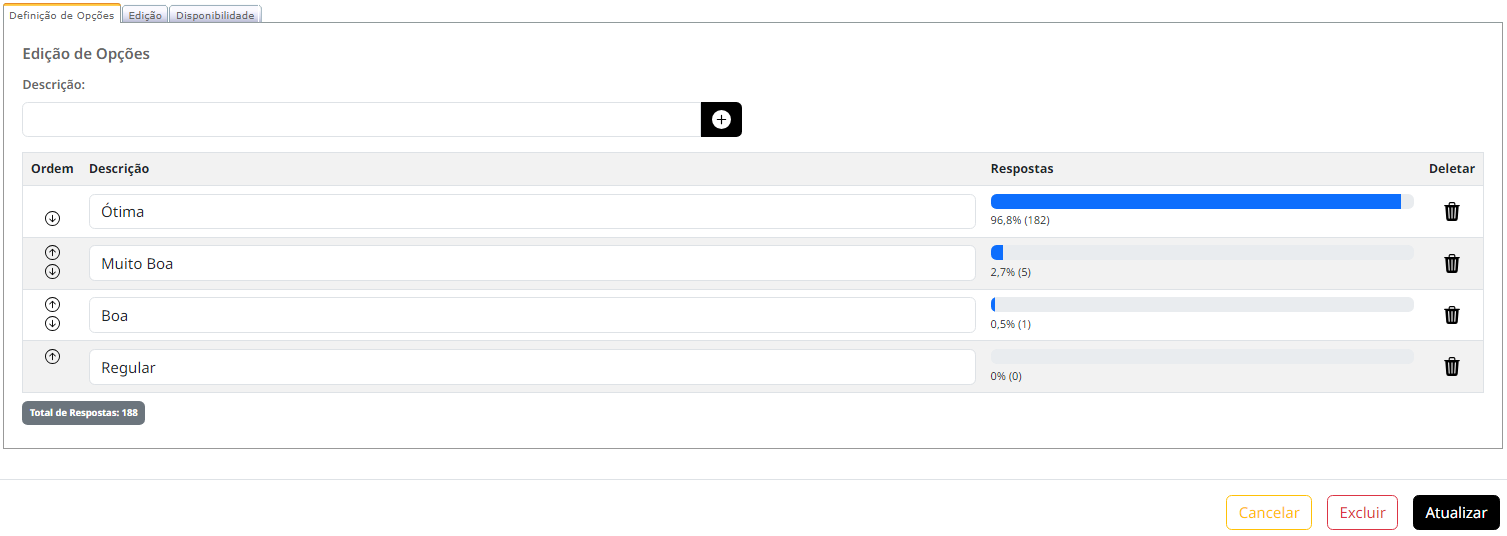
Task: Delete the Muito Boa option
Action: click(1452, 263)
